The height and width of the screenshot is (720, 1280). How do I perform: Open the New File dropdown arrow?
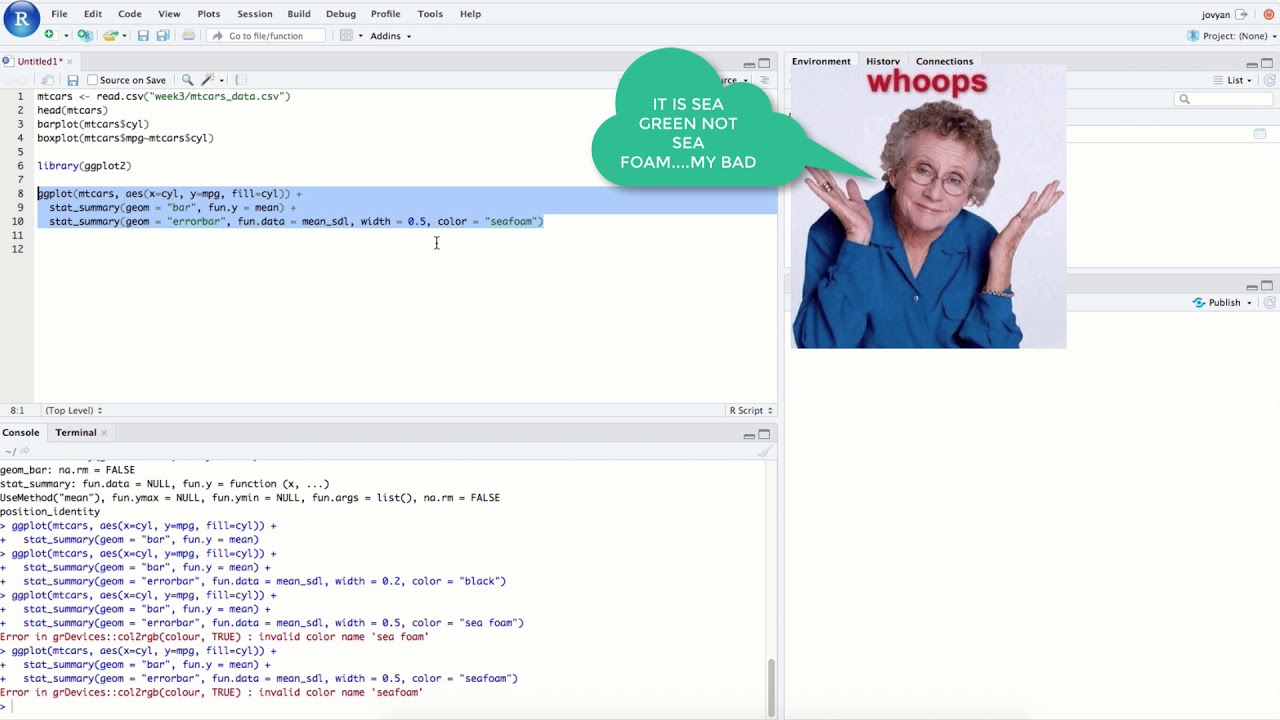[x=66, y=36]
